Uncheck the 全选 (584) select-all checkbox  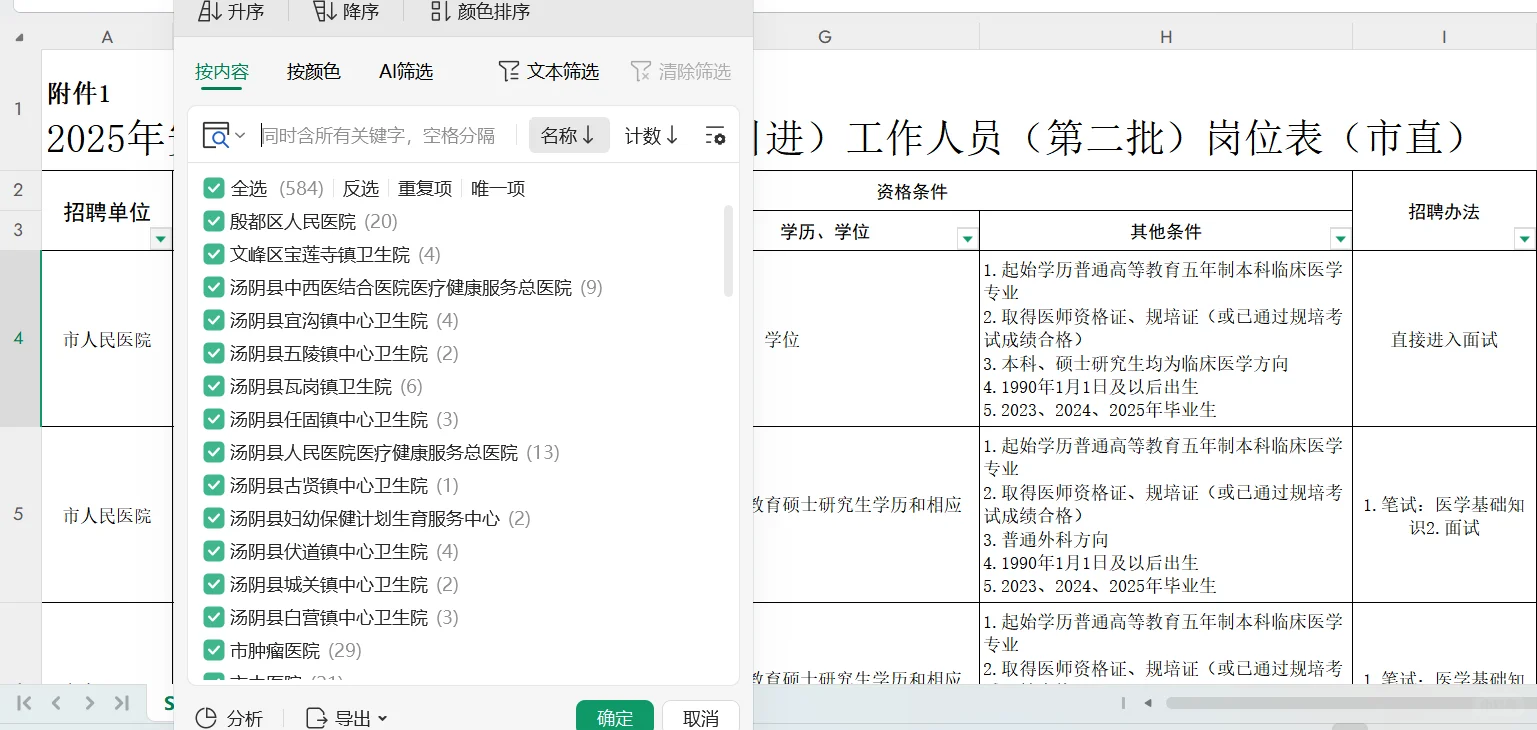click(213, 188)
